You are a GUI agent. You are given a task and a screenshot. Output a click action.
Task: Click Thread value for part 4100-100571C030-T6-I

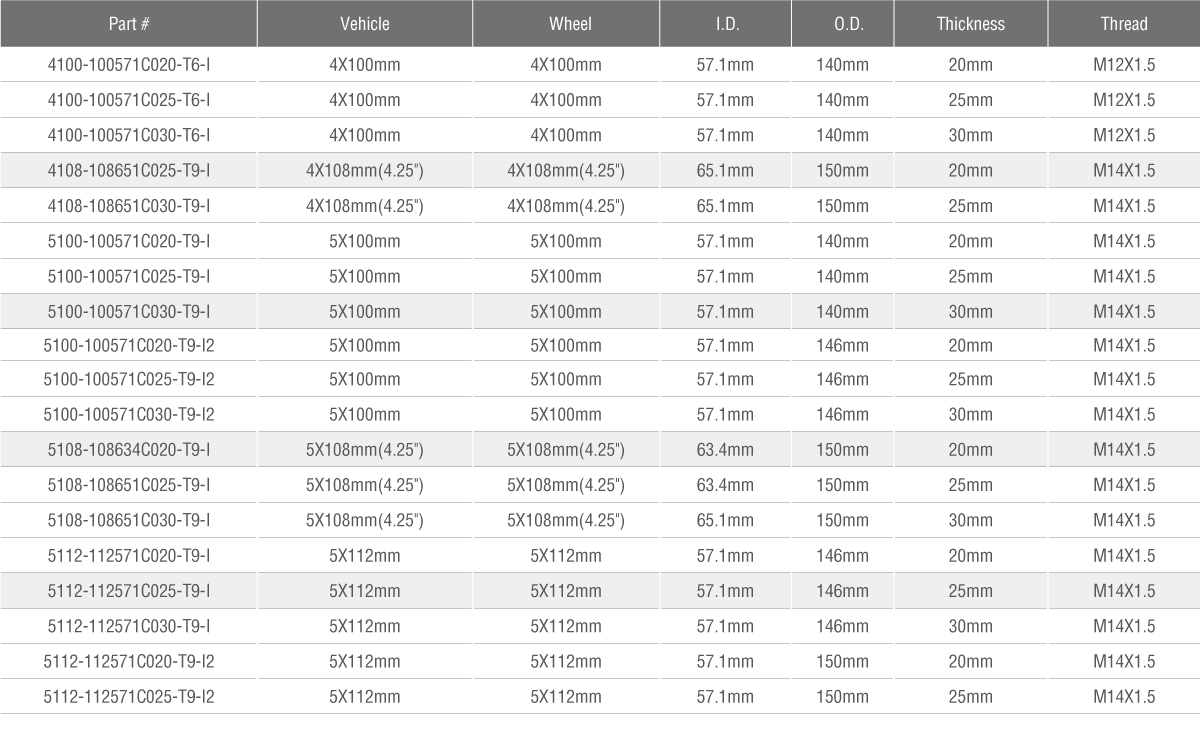pos(1124,135)
